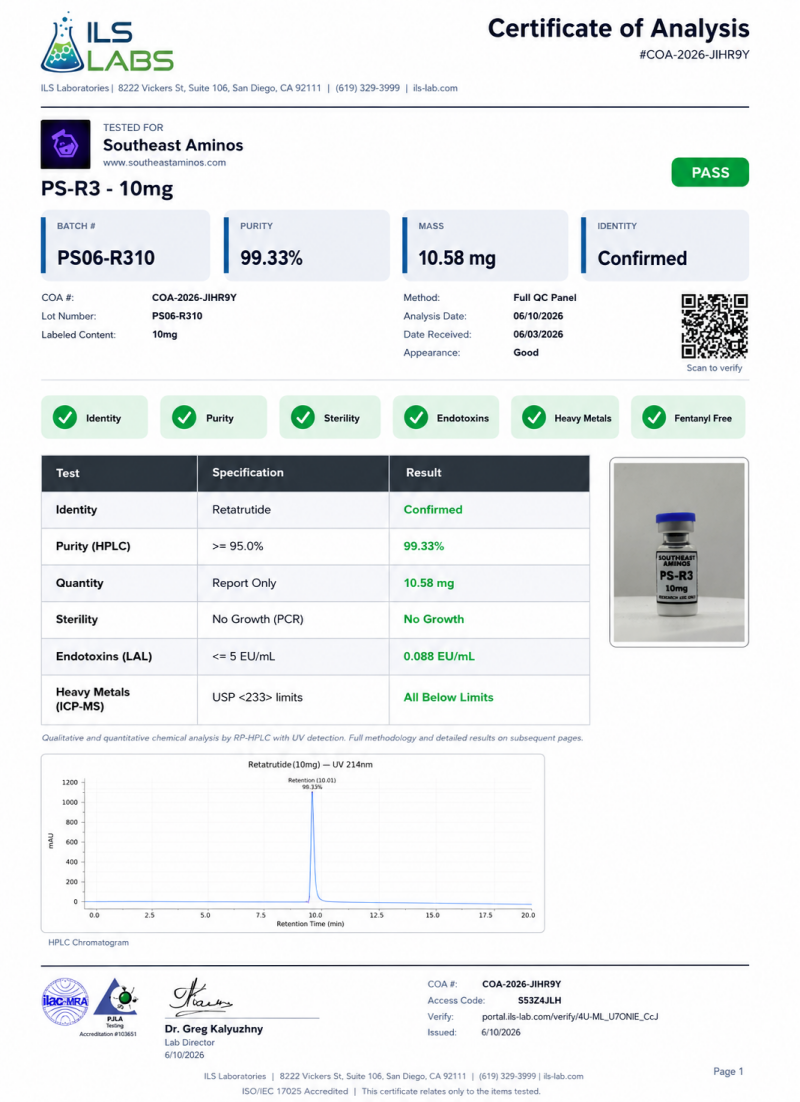Click the green checkmark next to Heavy Metals
The image size is (800, 1102).
[x=534, y=417]
